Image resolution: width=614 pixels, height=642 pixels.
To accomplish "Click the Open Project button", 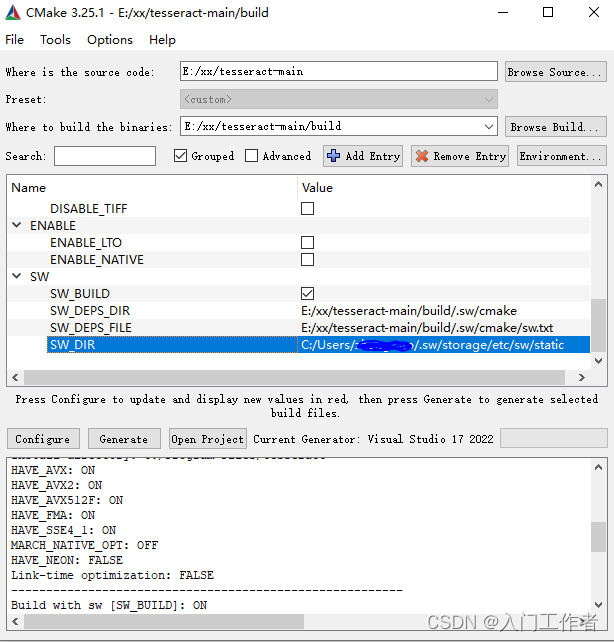I will [x=208, y=439].
